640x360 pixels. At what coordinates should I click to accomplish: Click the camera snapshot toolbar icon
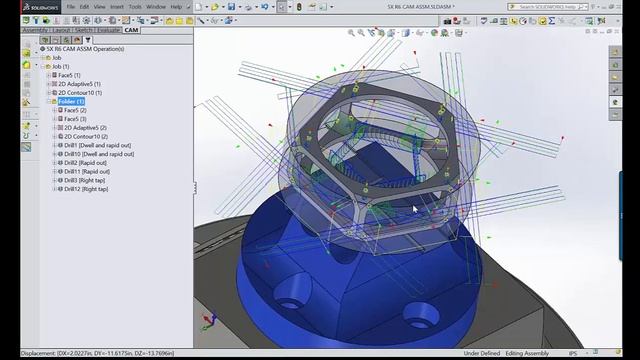coord(447,21)
